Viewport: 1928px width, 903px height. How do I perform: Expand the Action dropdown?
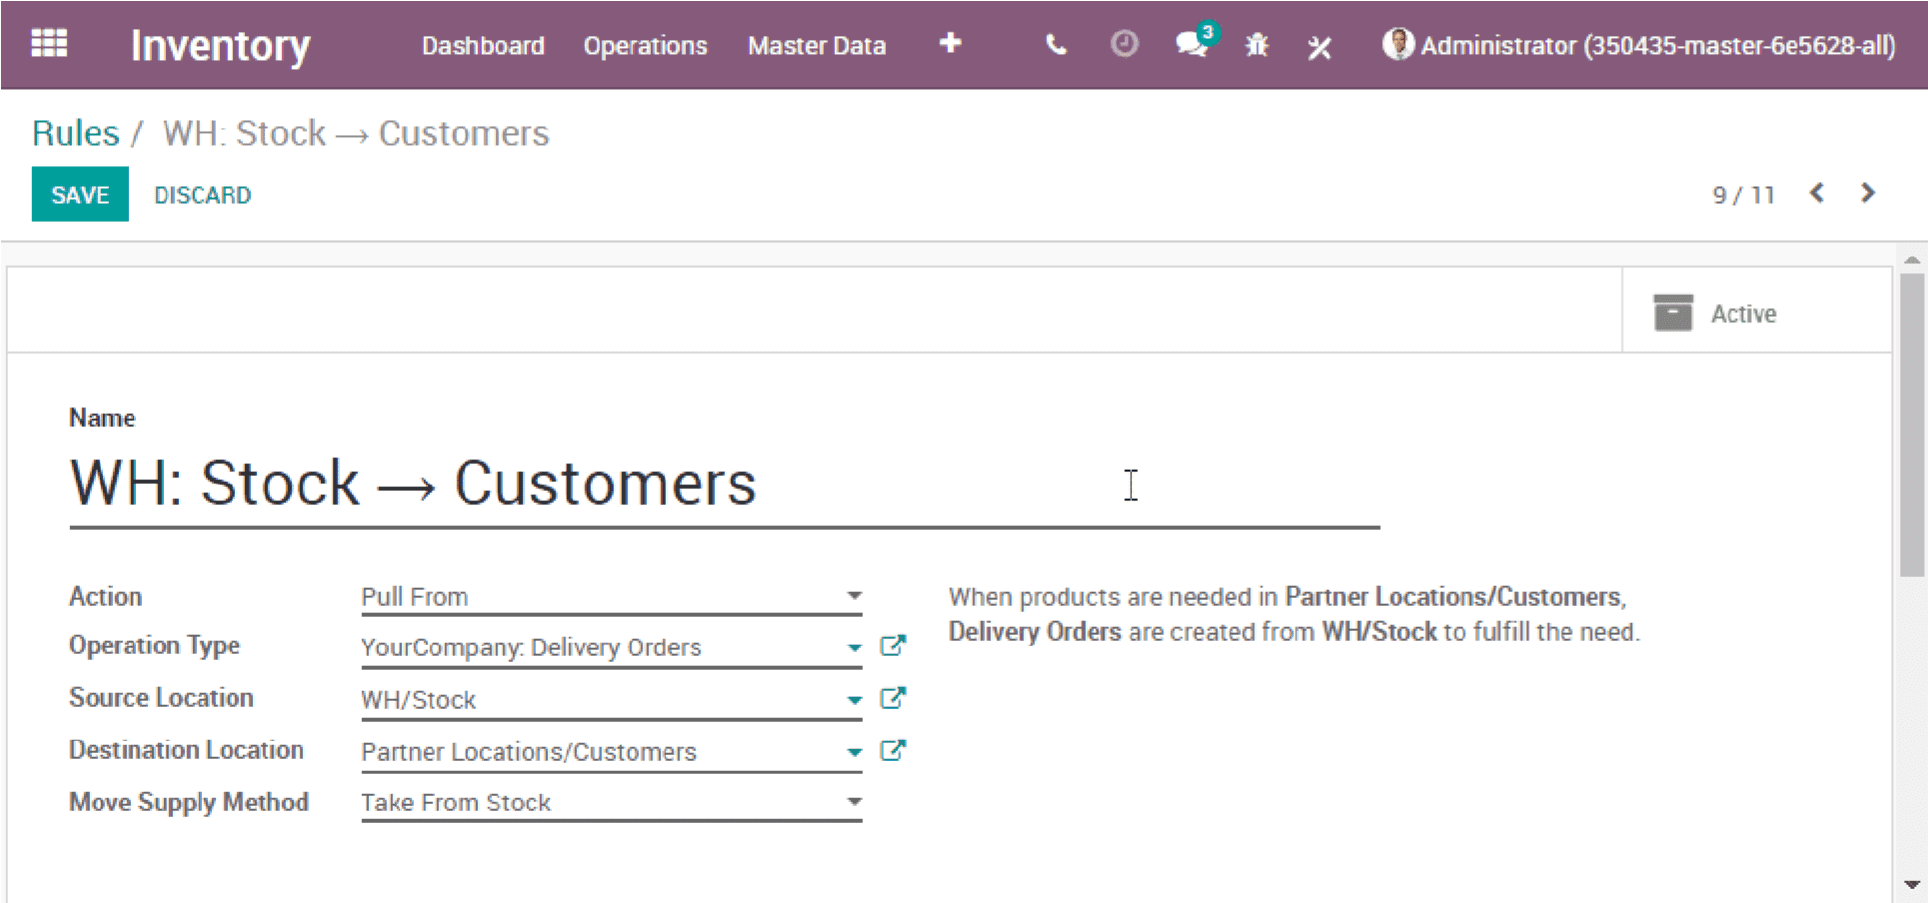[x=854, y=596]
